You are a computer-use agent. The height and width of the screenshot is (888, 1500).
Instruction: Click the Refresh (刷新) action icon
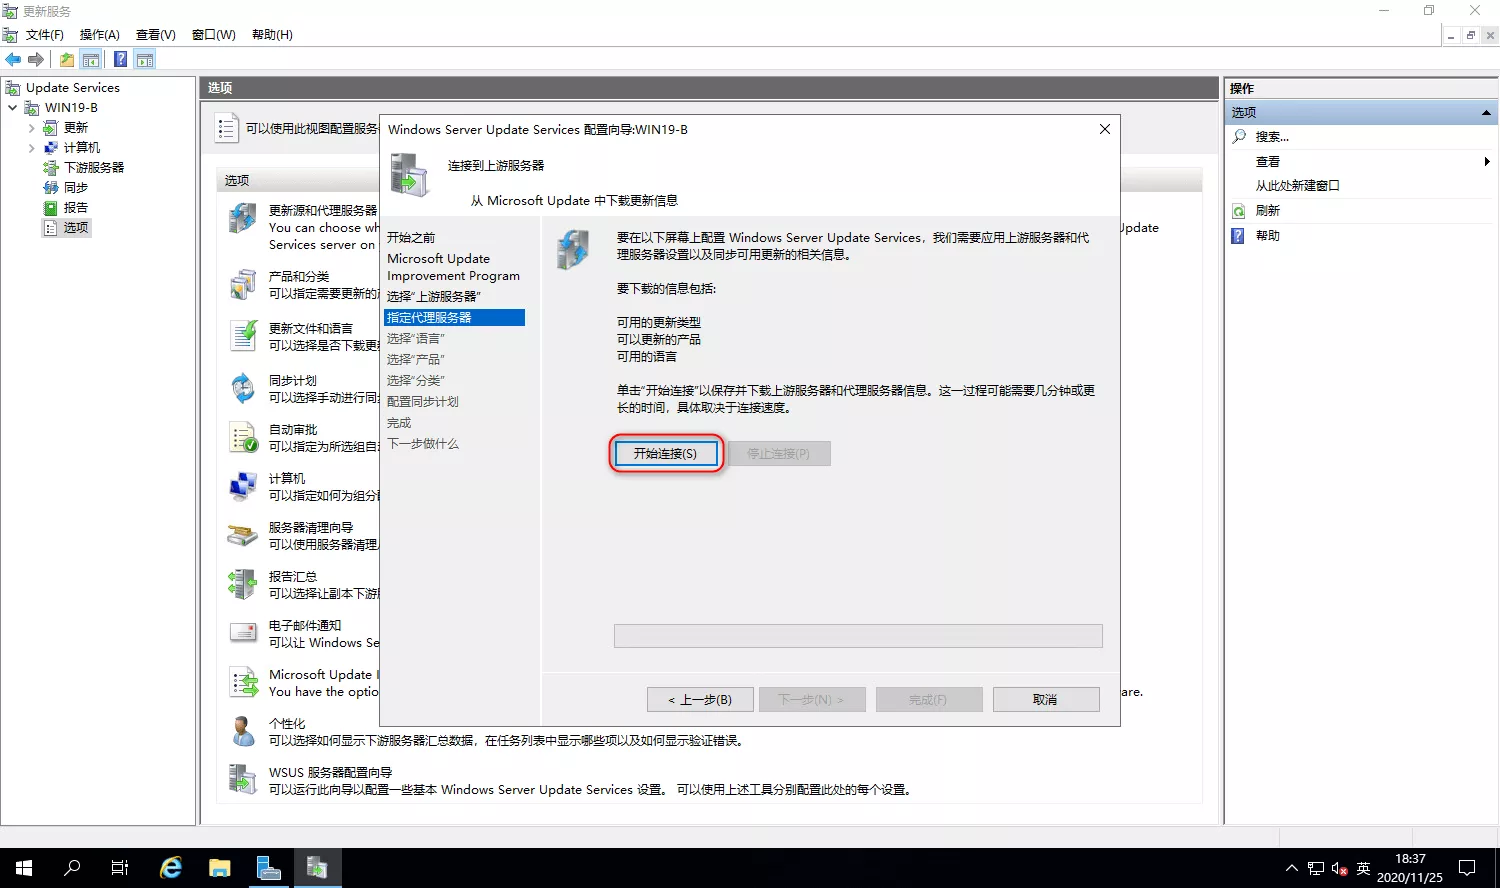pyautogui.click(x=1239, y=211)
